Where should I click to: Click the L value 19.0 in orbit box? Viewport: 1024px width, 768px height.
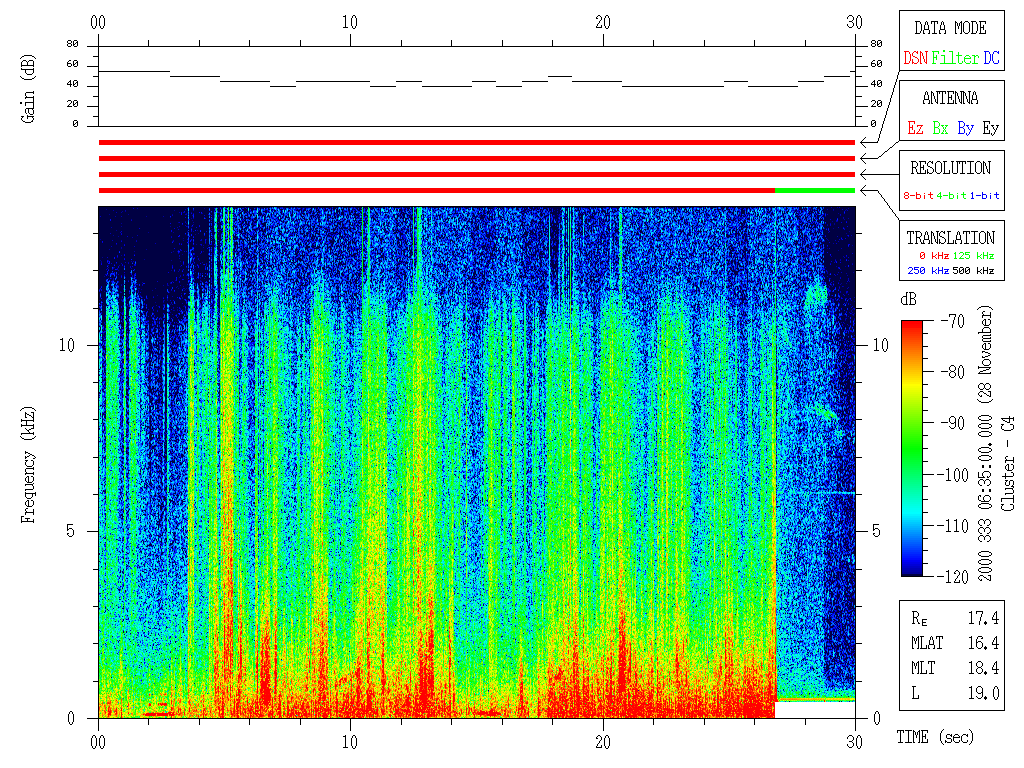pyautogui.click(x=984, y=693)
